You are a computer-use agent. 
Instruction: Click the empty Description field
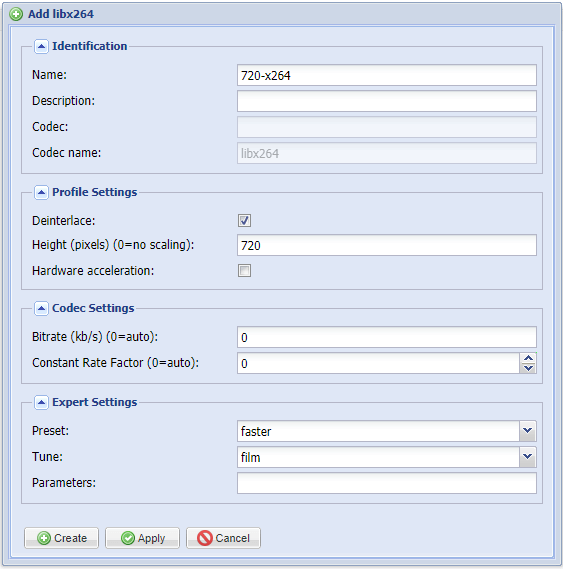tap(387, 101)
